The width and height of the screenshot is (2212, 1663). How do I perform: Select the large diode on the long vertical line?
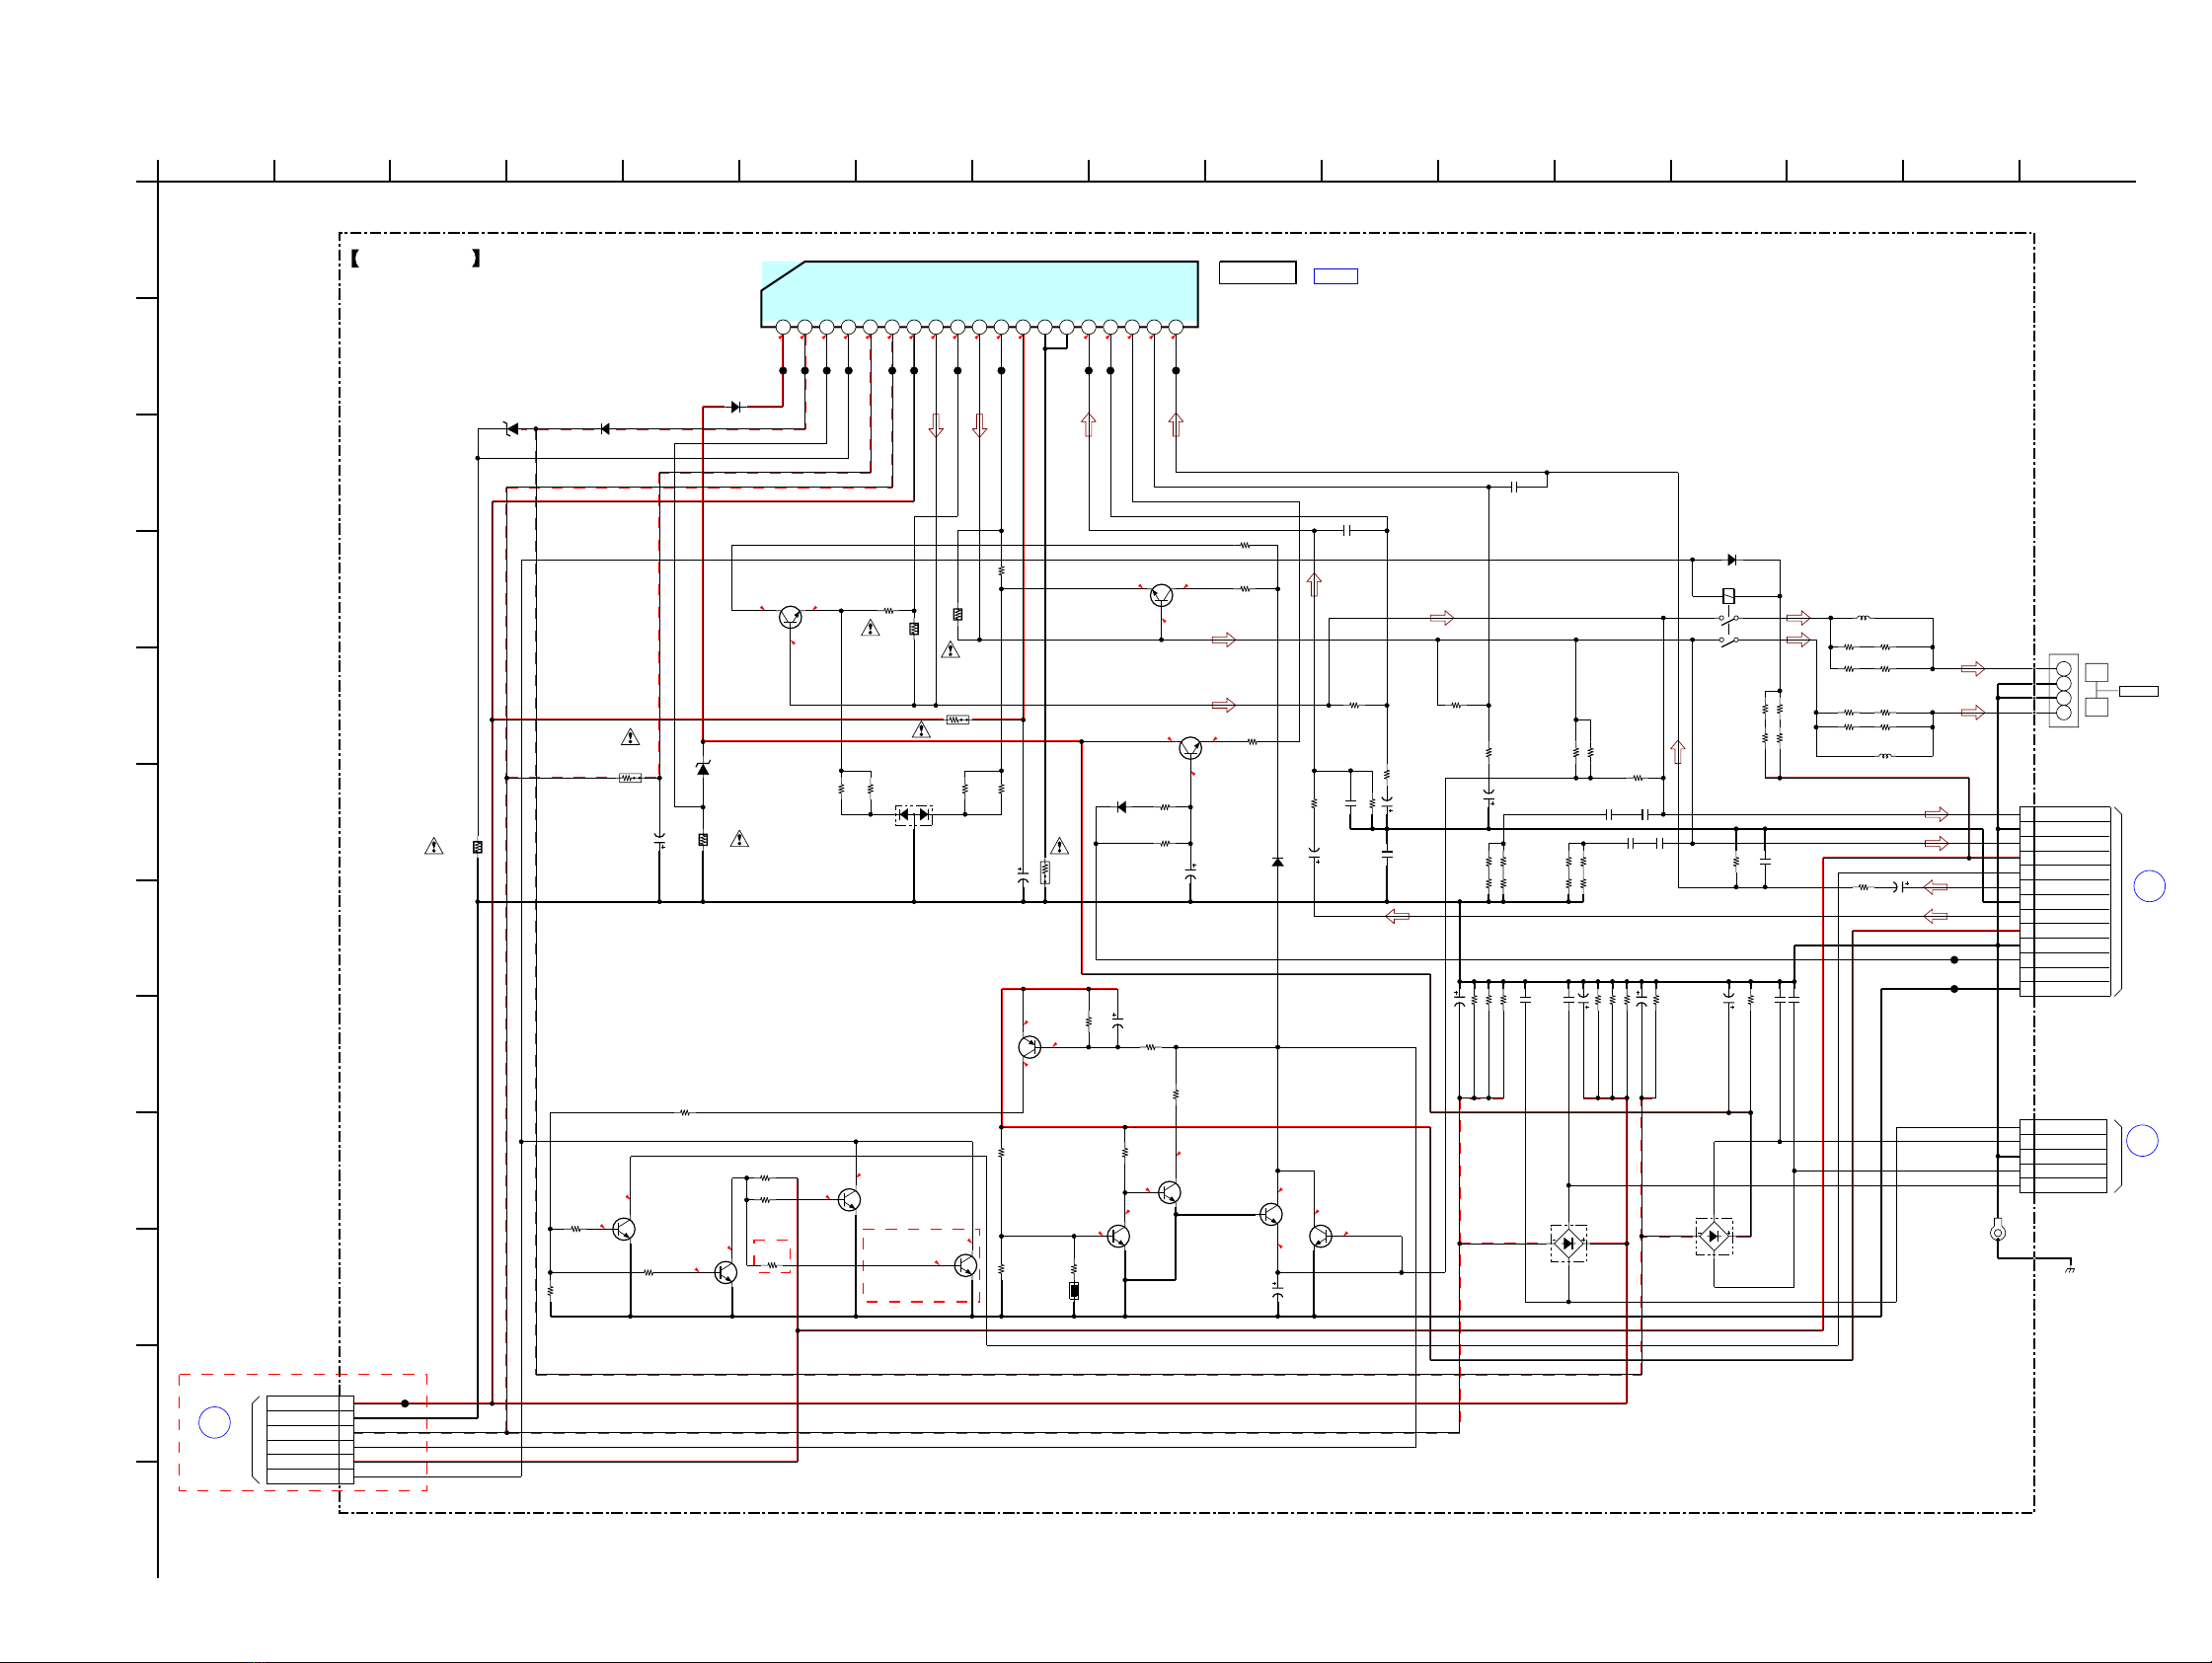pyautogui.click(x=1277, y=862)
